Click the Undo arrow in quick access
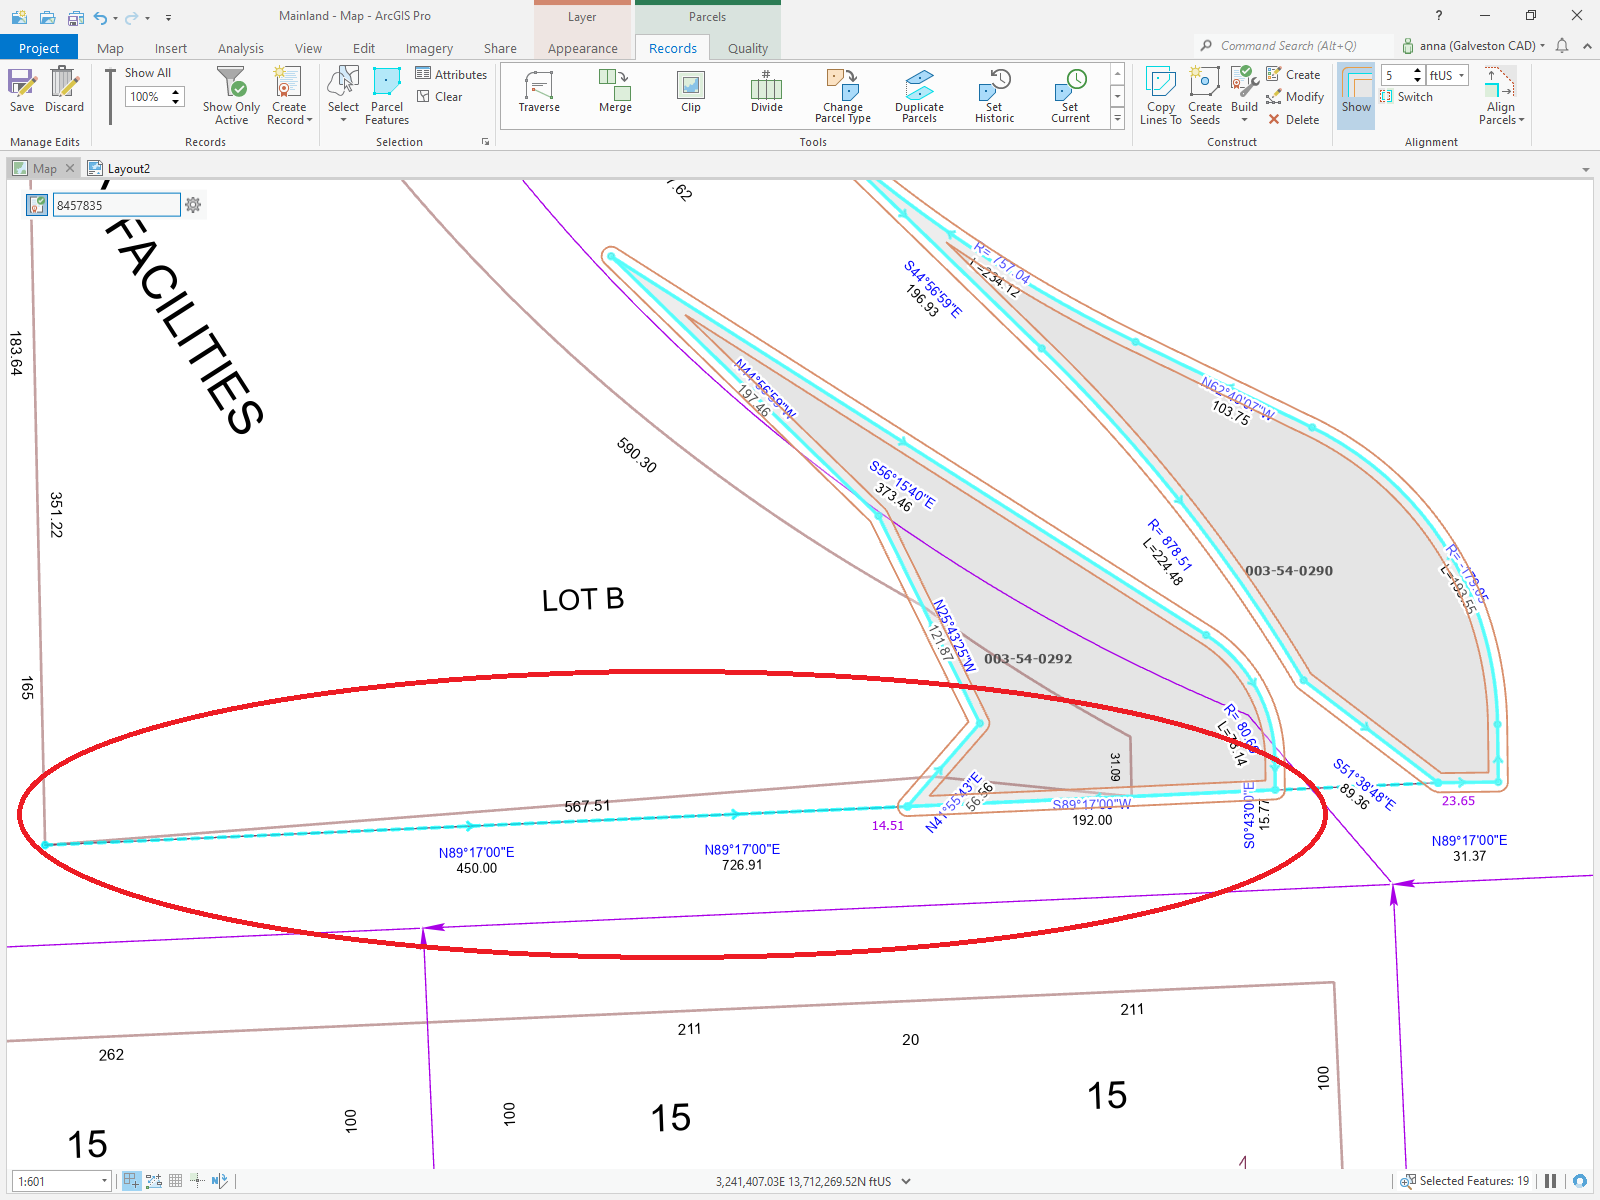Viewport: 1600px width, 1200px height. (100, 17)
